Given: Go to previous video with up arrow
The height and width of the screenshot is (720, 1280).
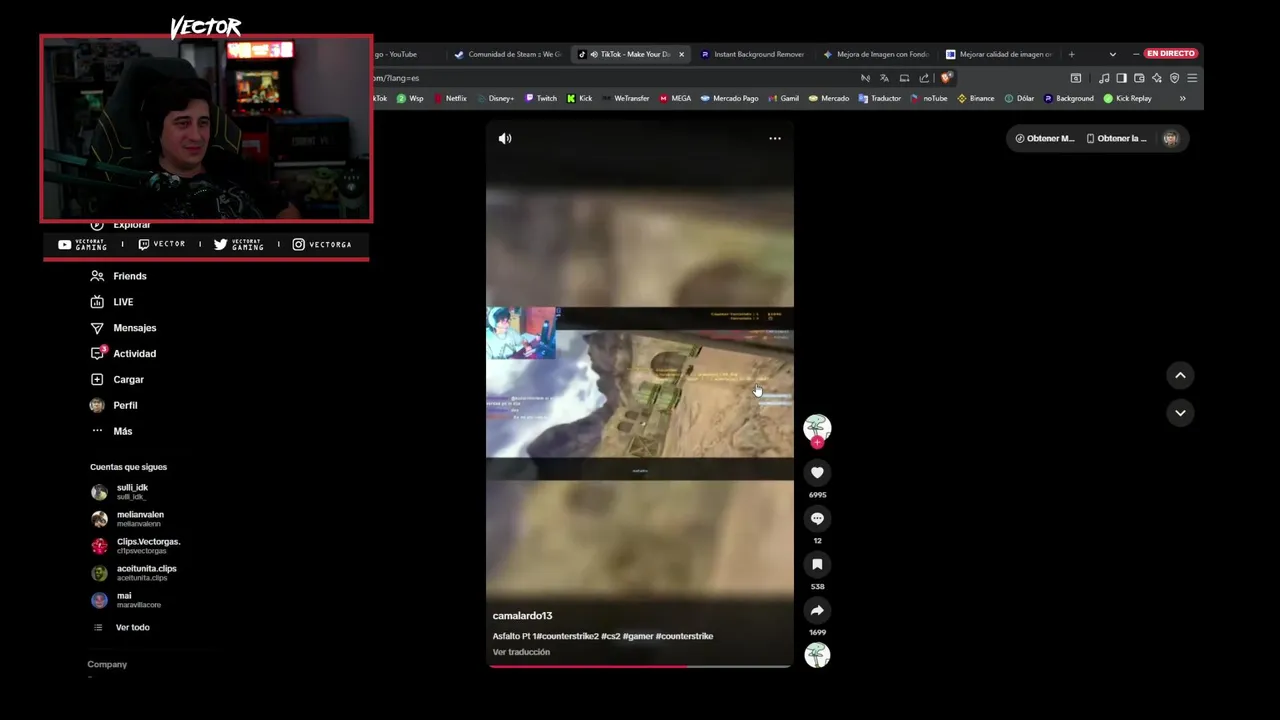Looking at the screenshot, I should [x=1180, y=375].
